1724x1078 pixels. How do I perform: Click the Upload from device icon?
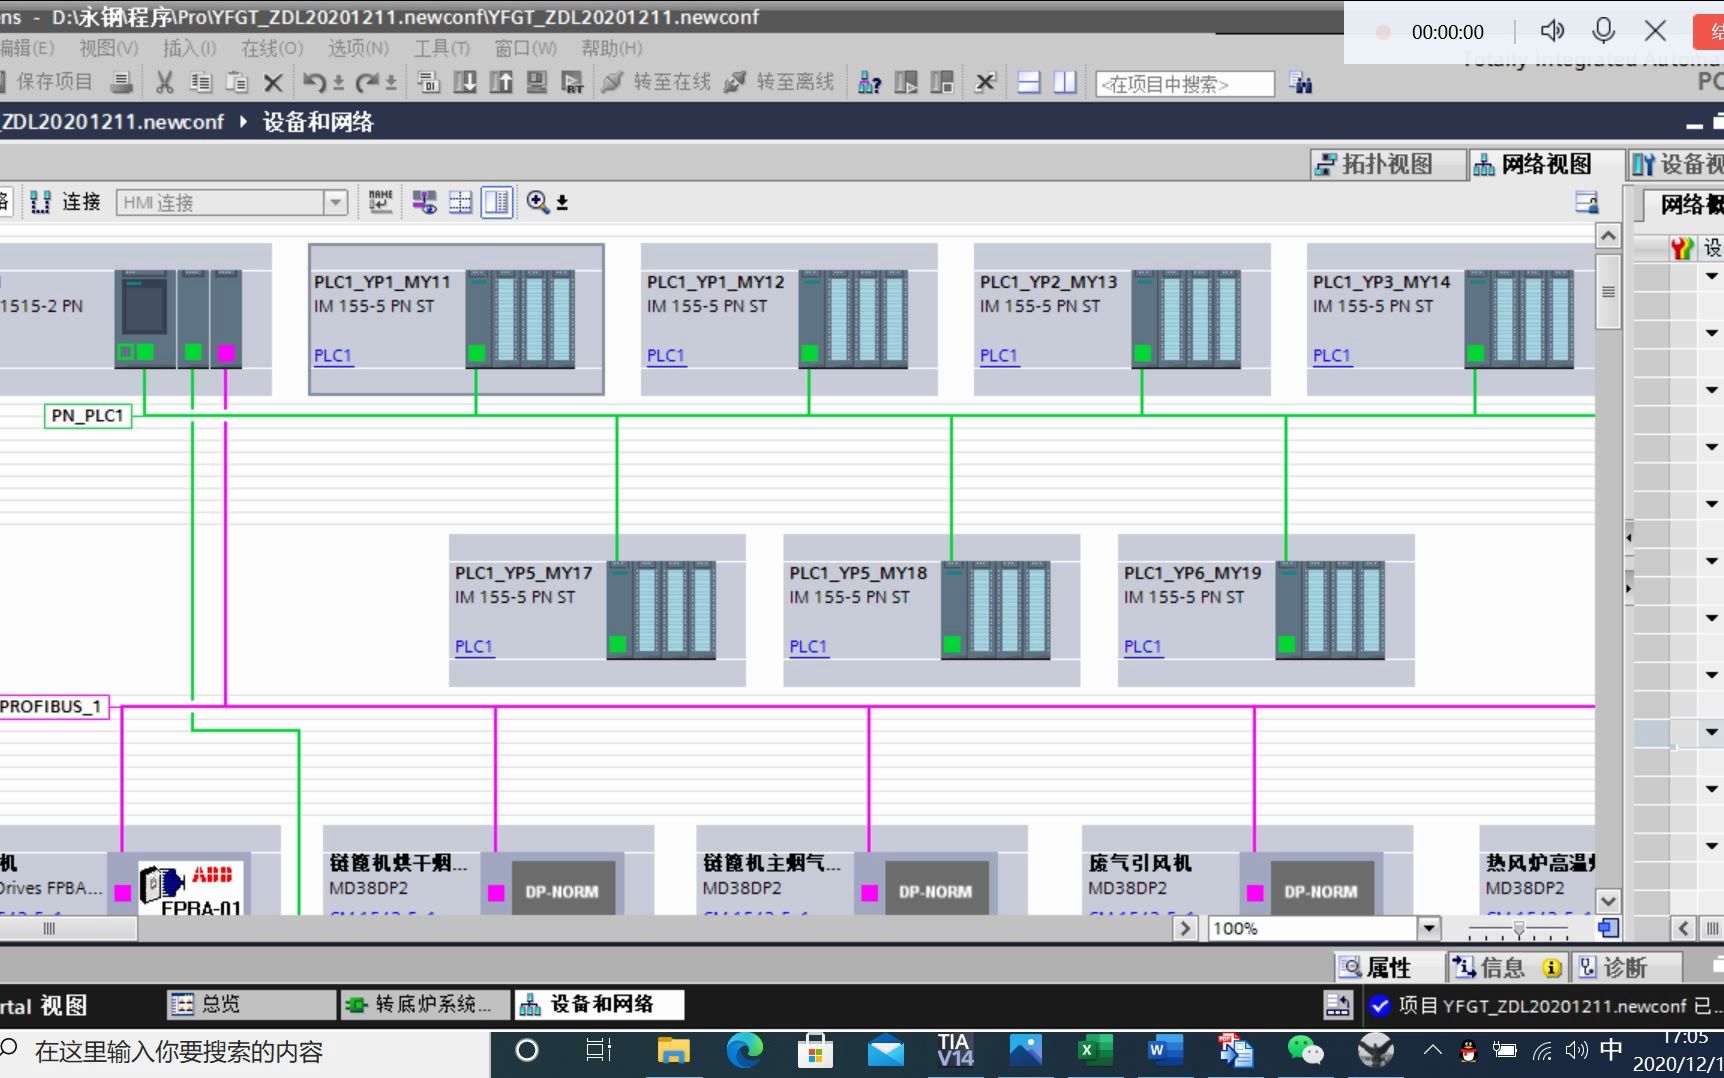click(501, 83)
